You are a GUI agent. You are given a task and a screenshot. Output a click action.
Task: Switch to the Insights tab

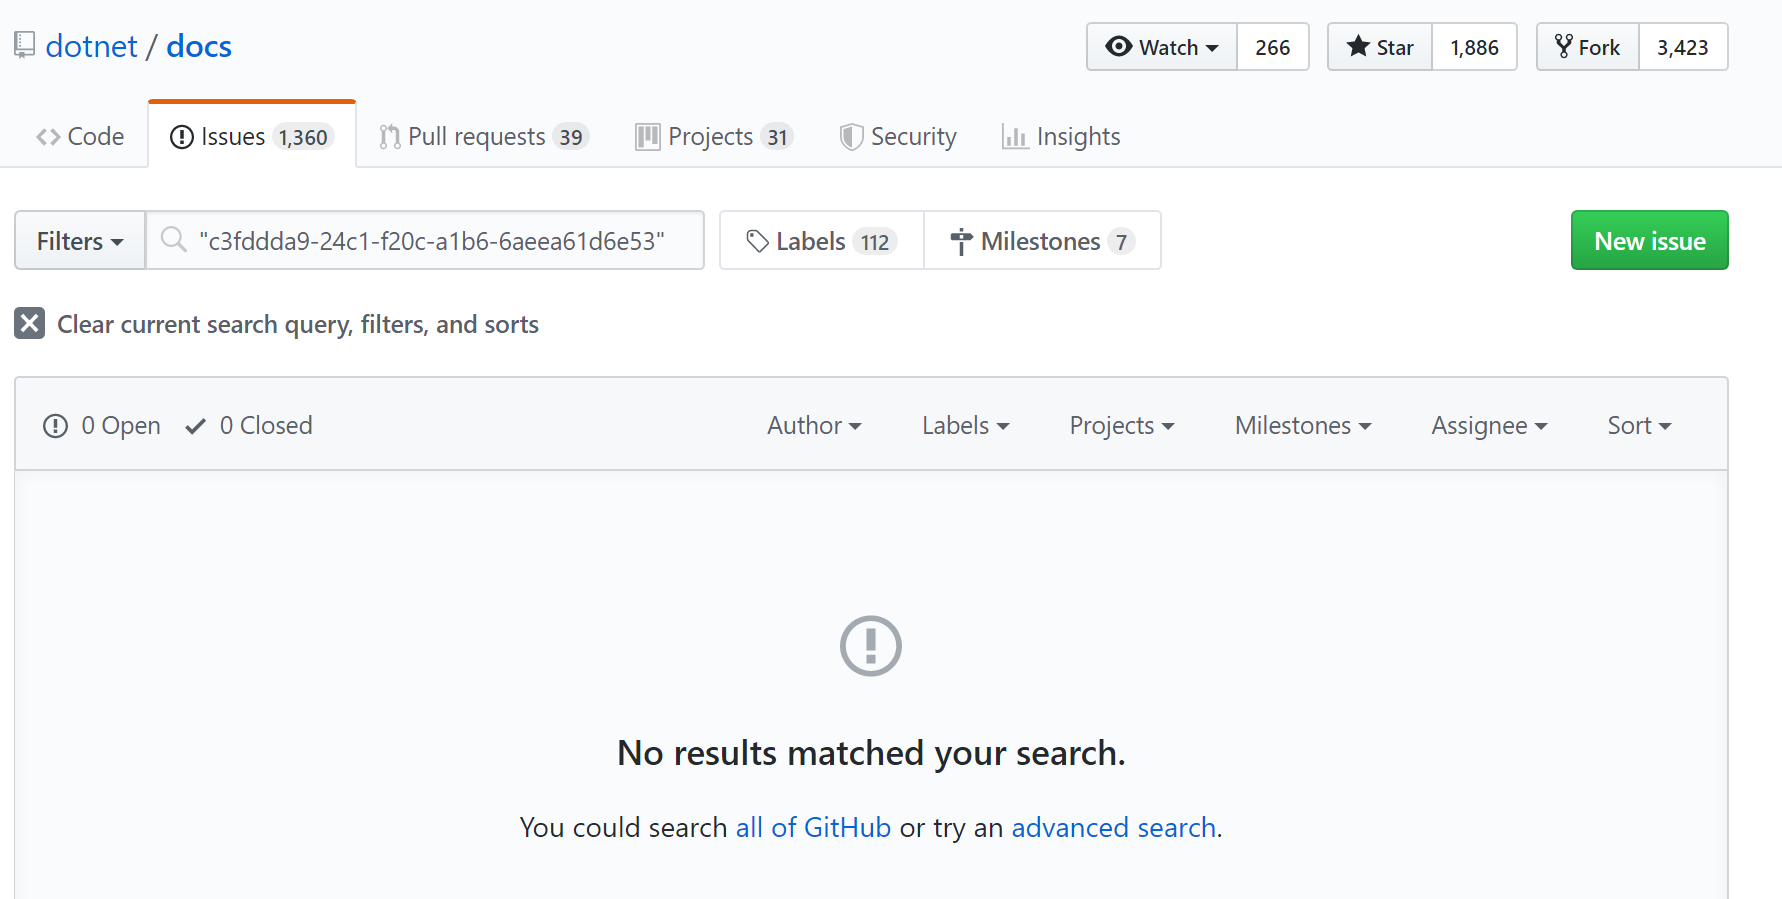tap(1061, 136)
